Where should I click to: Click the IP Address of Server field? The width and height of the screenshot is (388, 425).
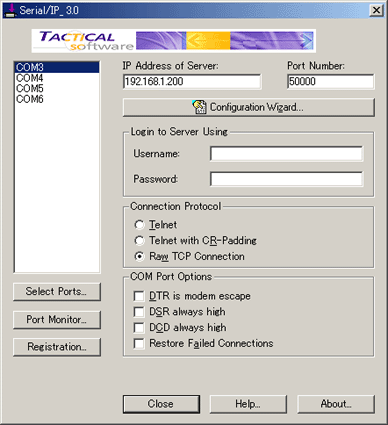(x=192, y=82)
